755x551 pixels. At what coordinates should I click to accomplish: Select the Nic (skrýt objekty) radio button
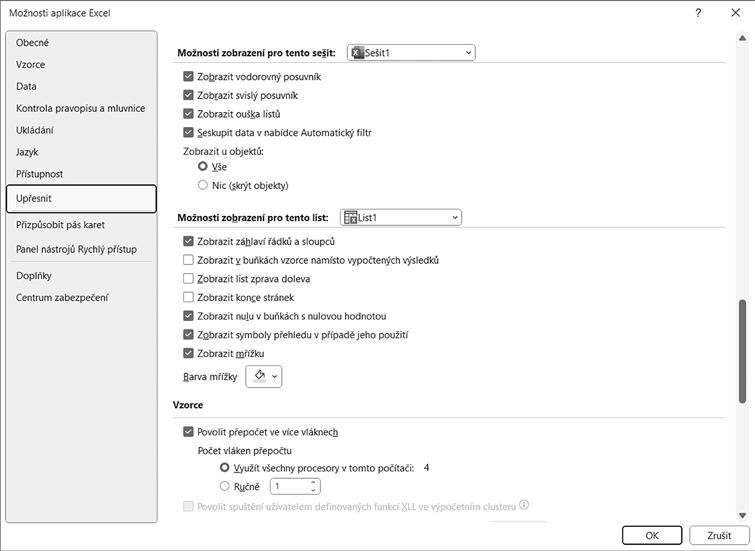(x=203, y=185)
